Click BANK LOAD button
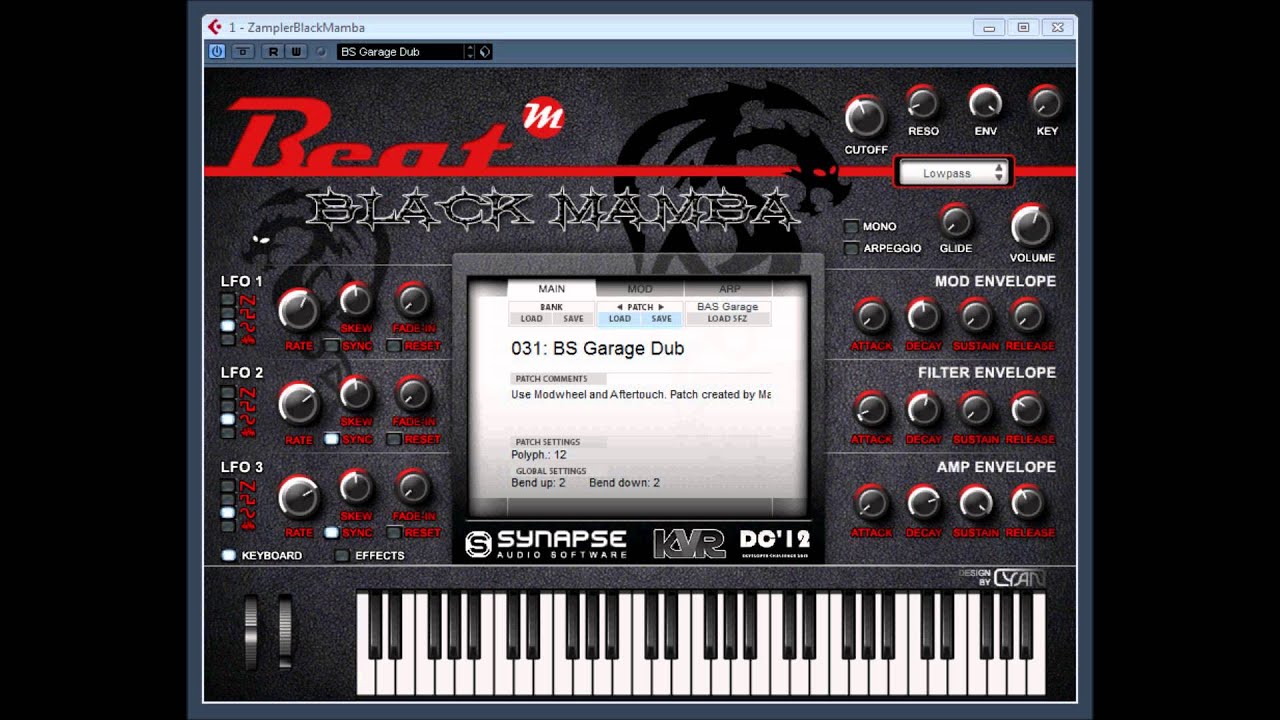Viewport: 1280px width, 720px height. pyautogui.click(x=531, y=319)
